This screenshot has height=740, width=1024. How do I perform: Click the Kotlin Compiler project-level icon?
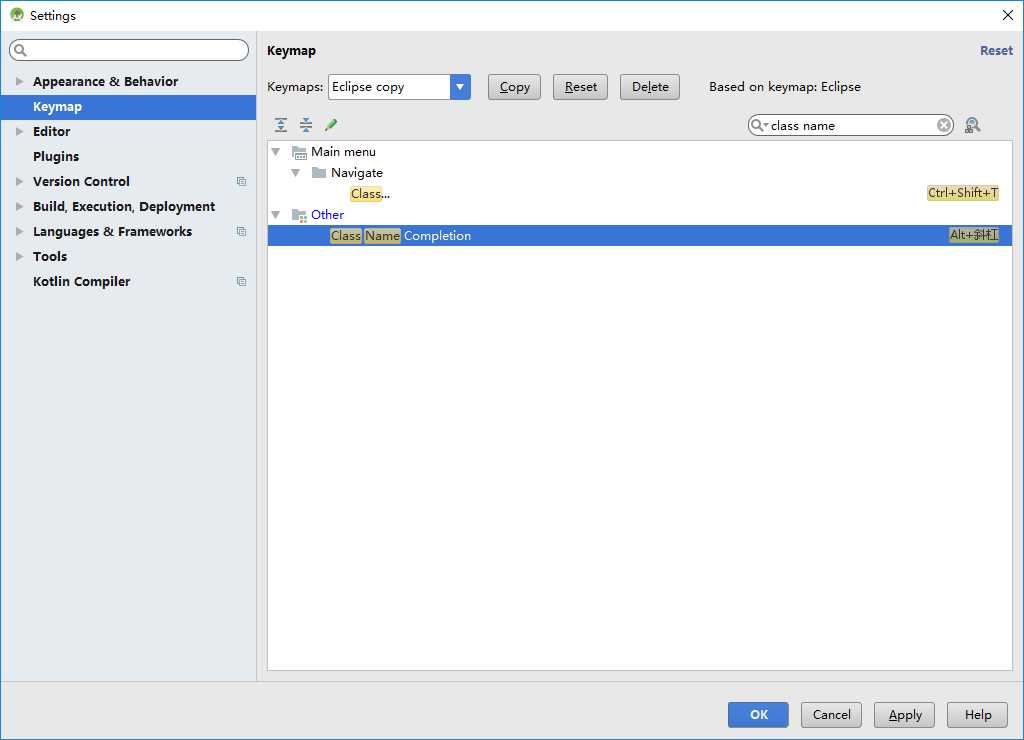241,282
